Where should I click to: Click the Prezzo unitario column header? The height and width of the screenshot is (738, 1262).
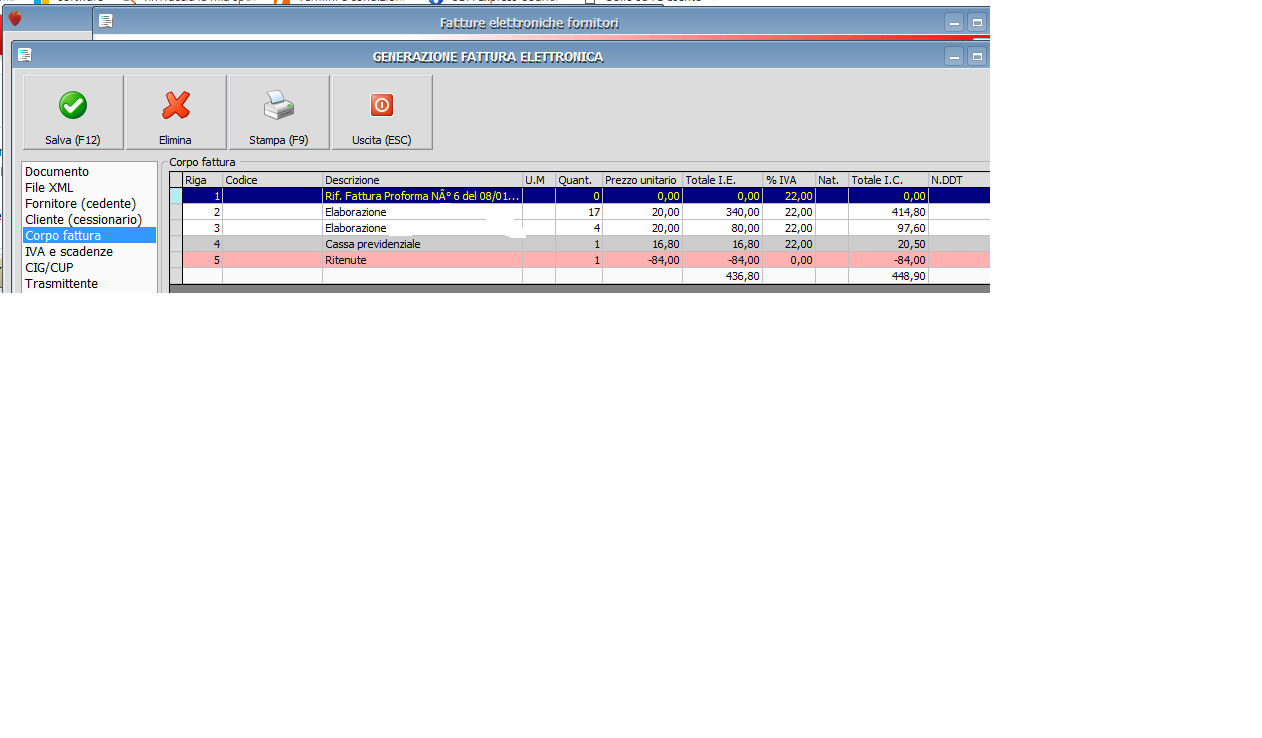642,180
